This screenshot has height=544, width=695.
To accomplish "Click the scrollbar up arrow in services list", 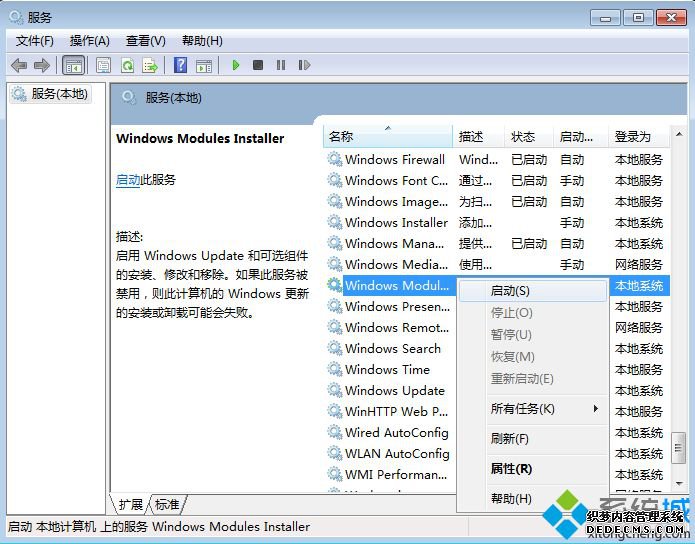I will point(679,134).
